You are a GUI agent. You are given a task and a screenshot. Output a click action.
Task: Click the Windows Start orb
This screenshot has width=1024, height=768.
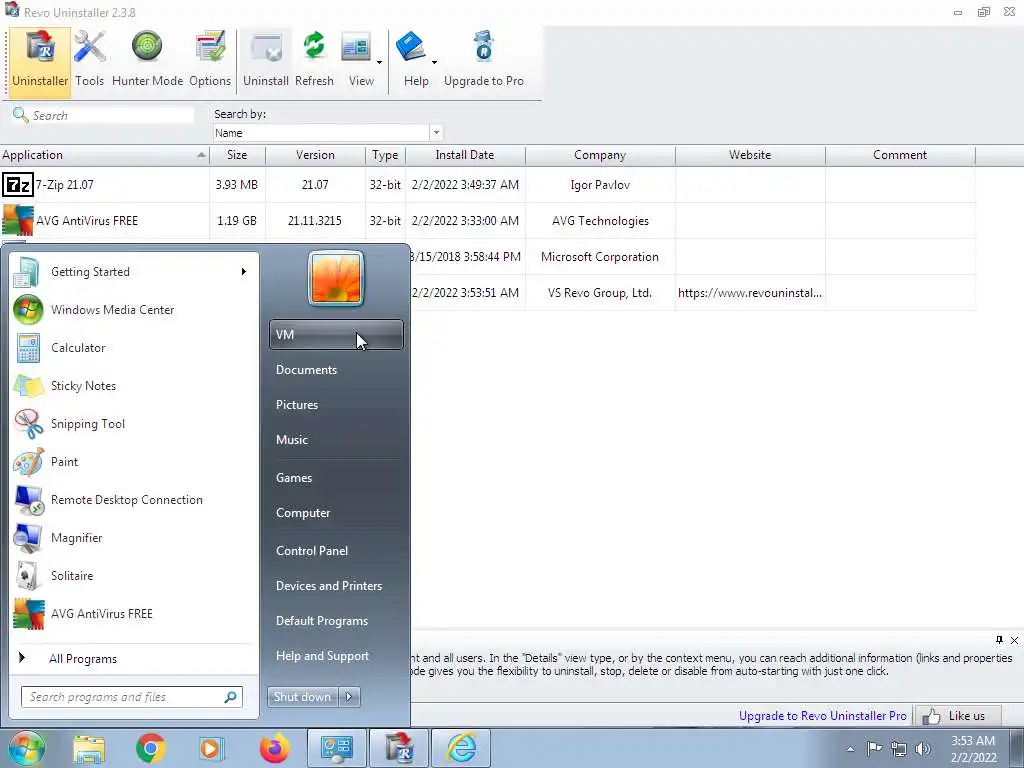(x=27, y=748)
